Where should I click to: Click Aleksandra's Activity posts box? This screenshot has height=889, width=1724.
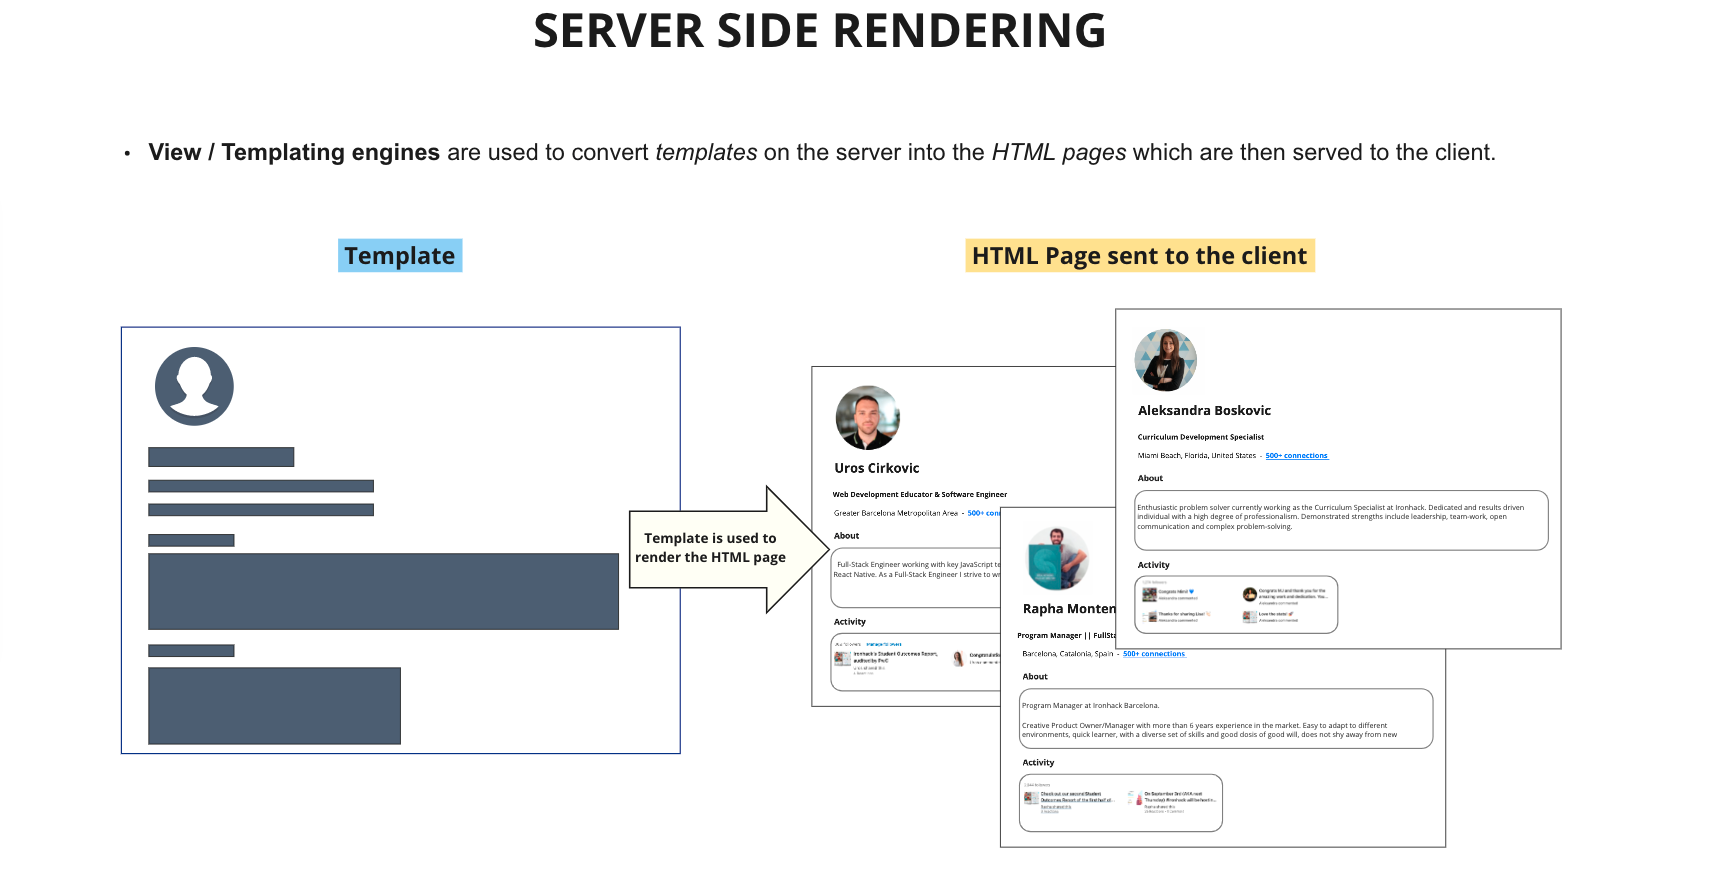point(1236,604)
